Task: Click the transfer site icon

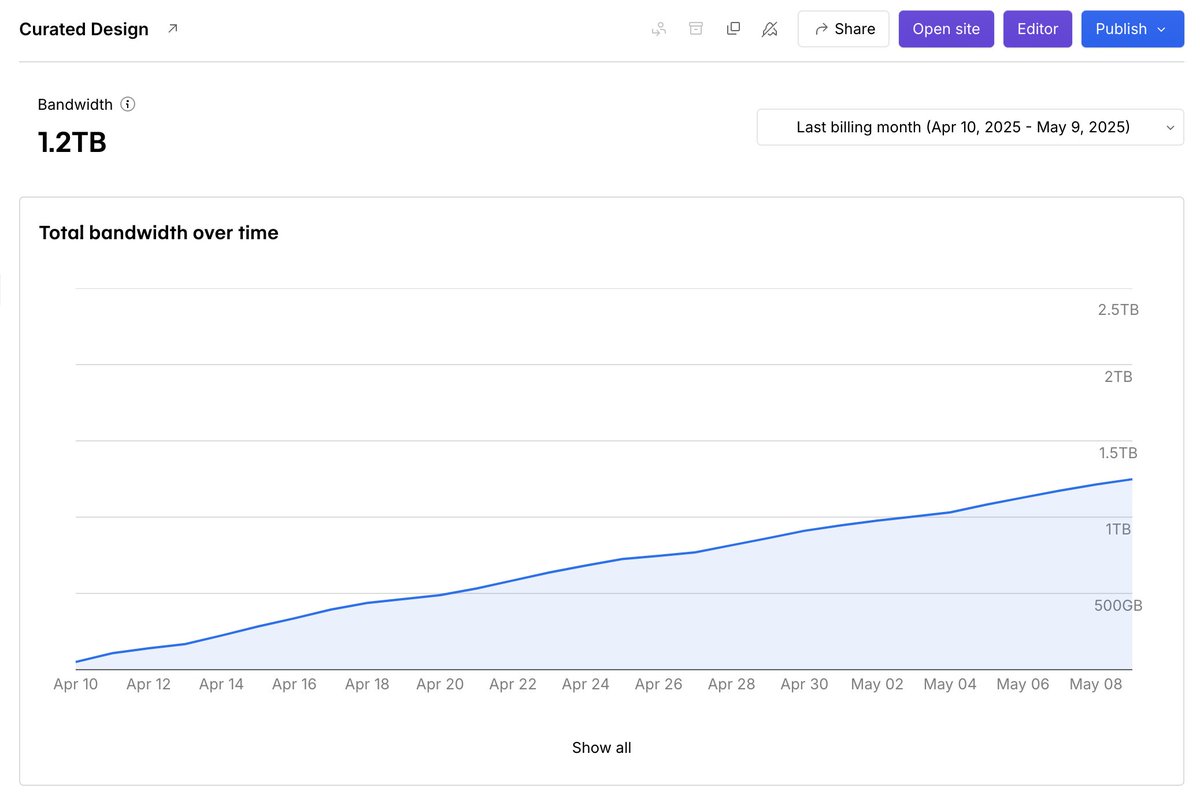Action: 659,29
